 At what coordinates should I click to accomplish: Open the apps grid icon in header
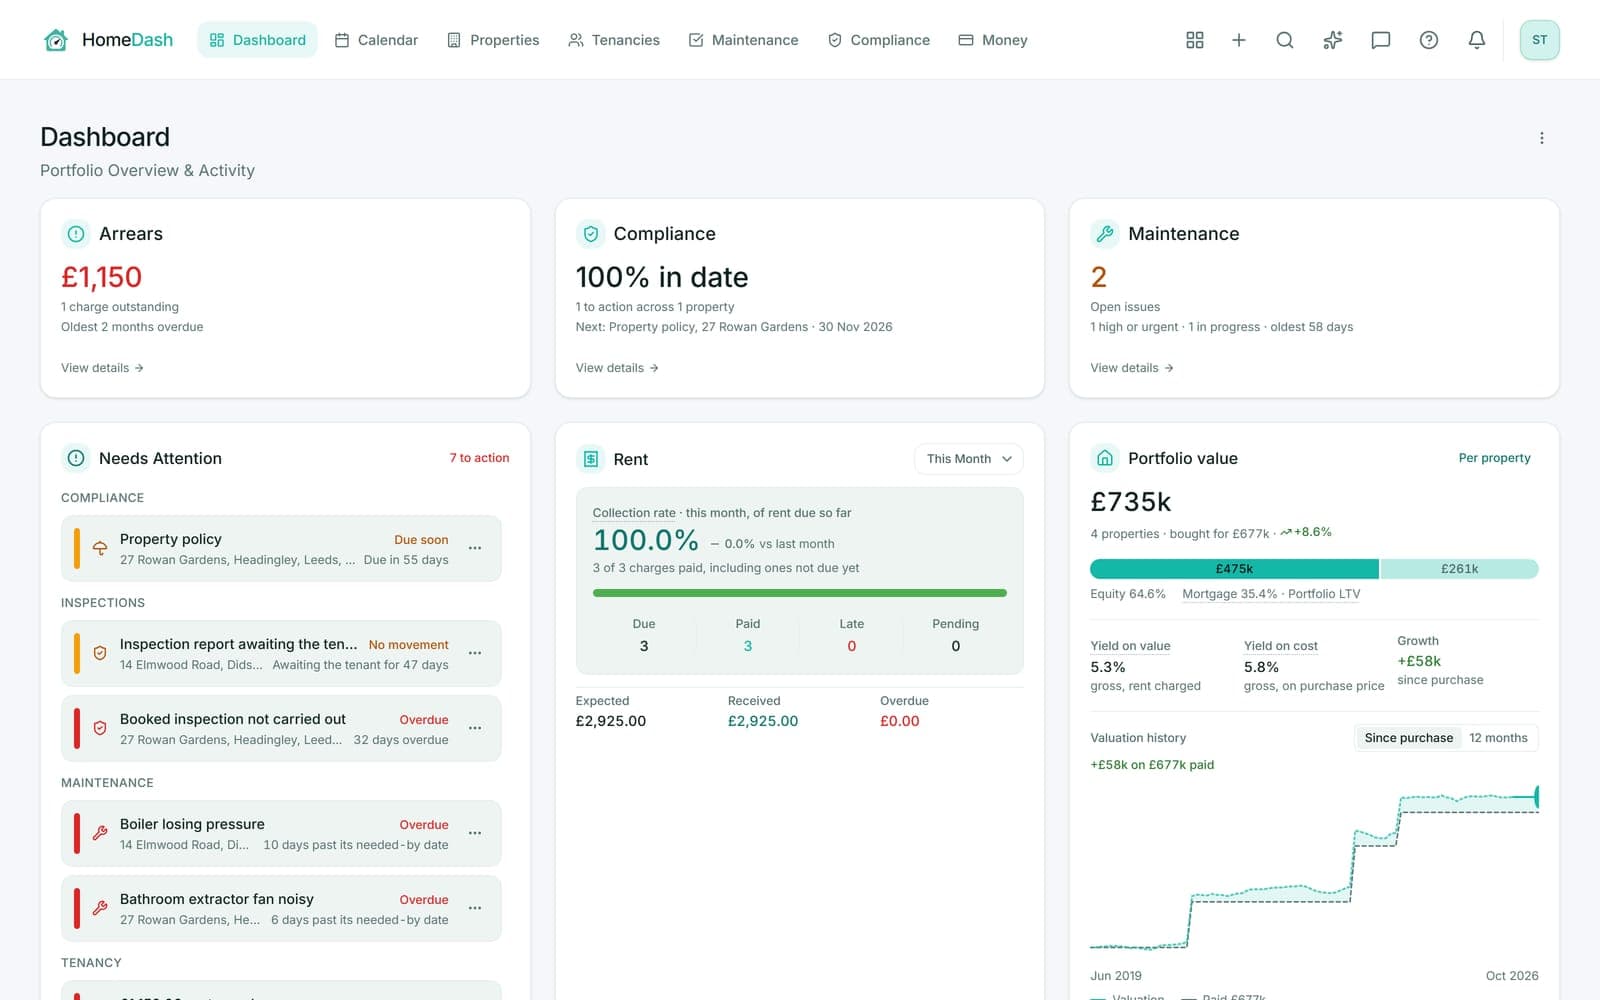(1194, 40)
